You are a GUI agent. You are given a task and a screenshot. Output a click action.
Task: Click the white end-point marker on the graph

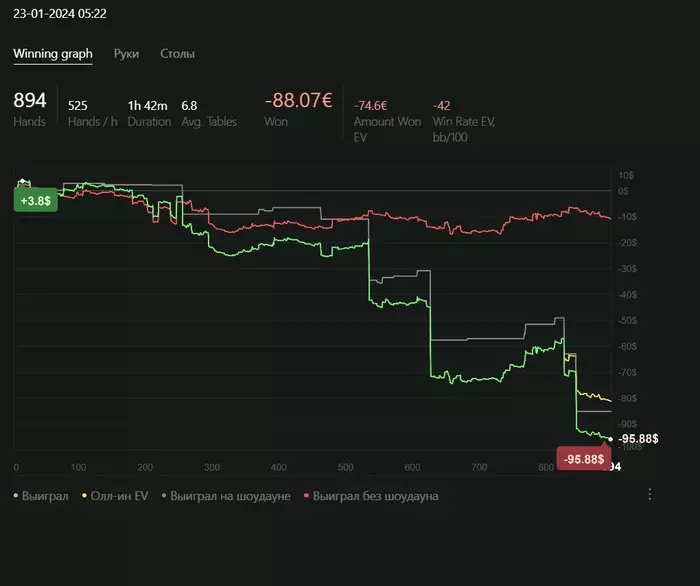coord(610,439)
